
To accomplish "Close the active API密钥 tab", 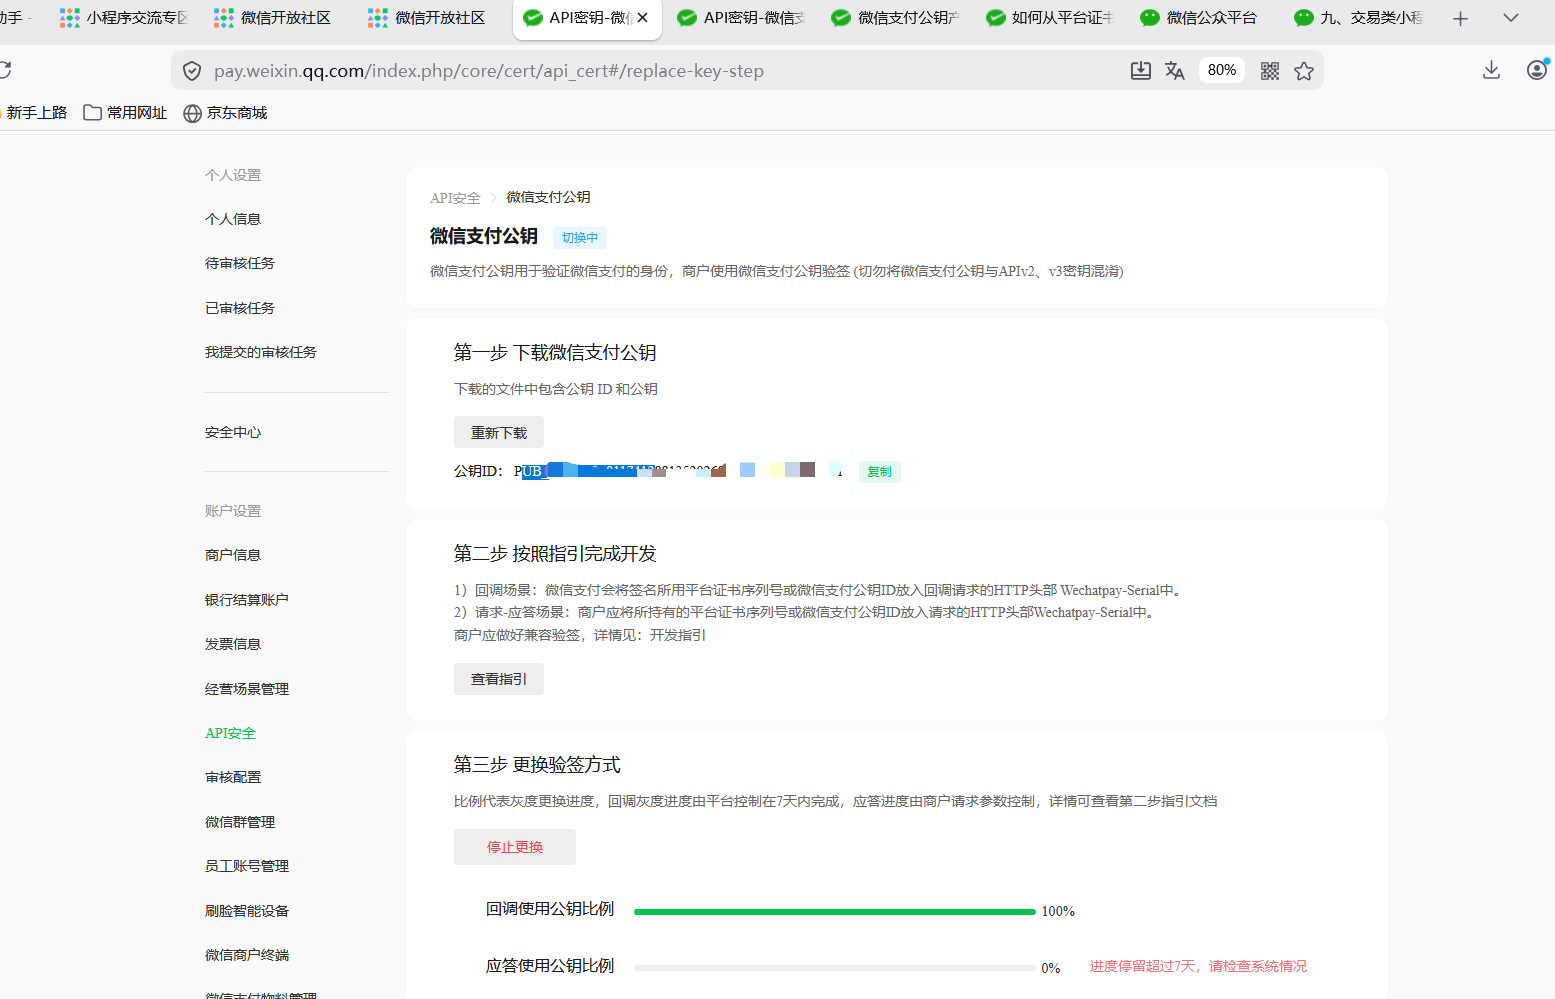I will click(642, 18).
